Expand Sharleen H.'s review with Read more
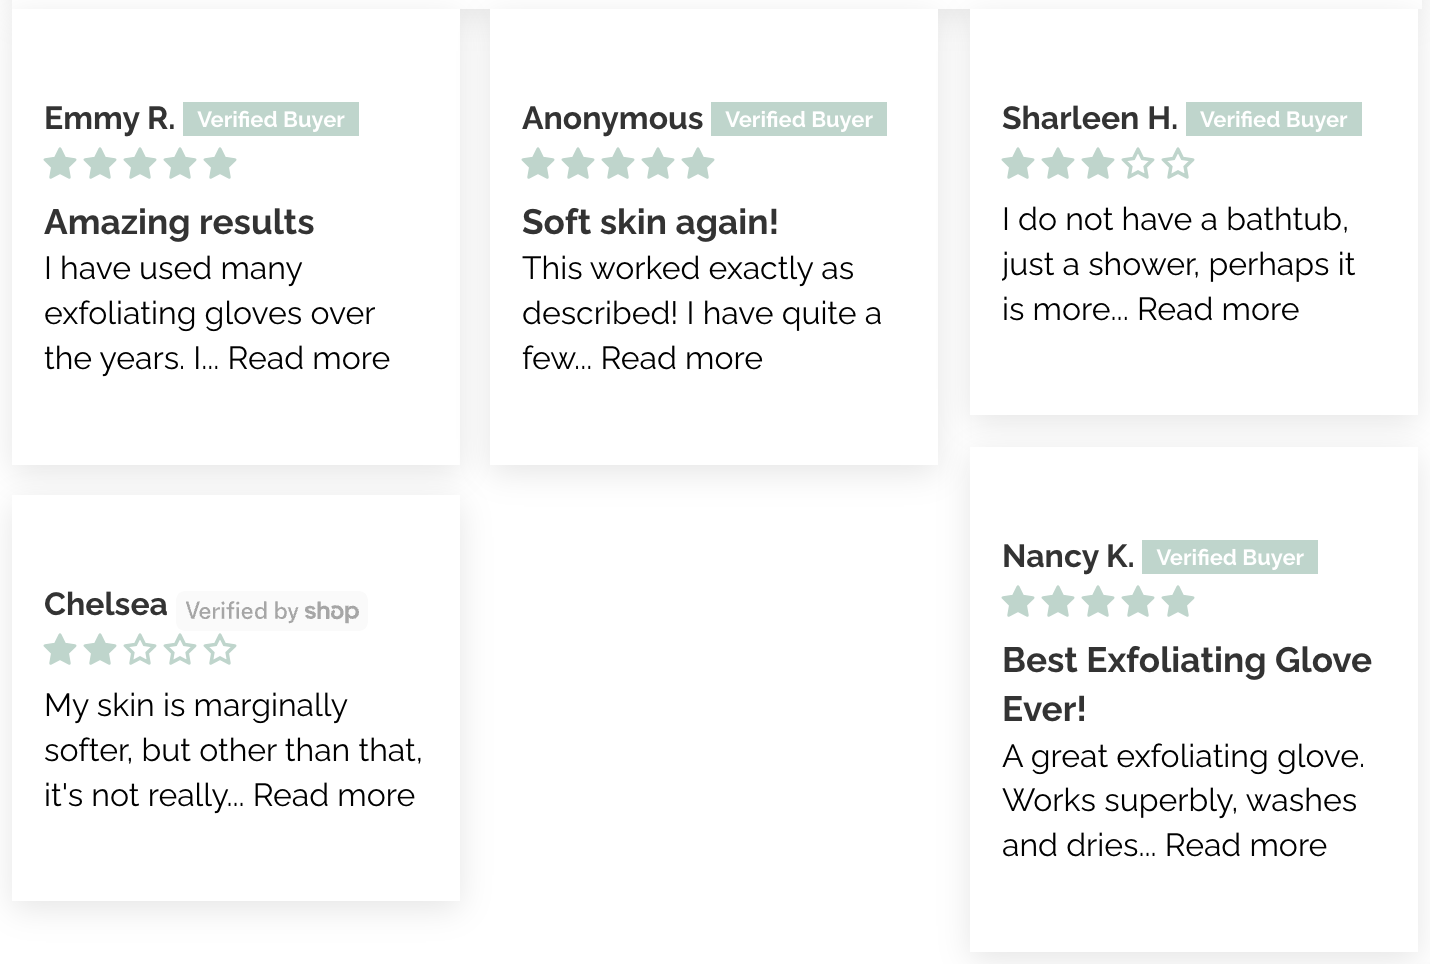Image resolution: width=1430 pixels, height=964 pixels. [1218, 309]
